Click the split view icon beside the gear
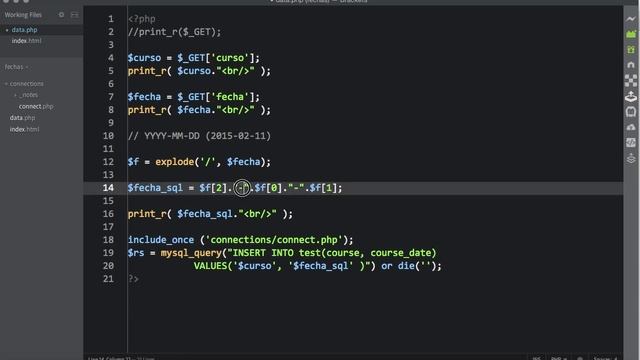 [74, 15]
